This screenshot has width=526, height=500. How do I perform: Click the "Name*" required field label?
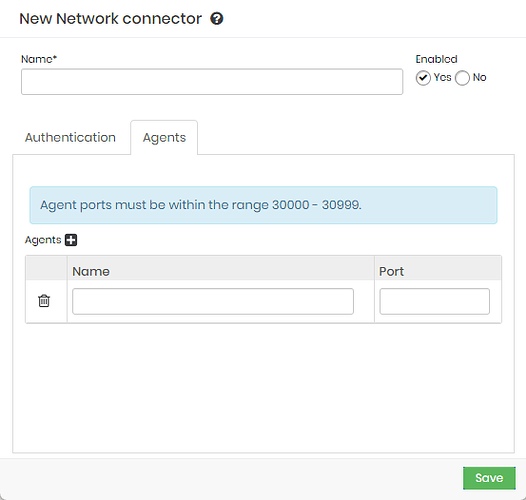click(x=39, y=59)
